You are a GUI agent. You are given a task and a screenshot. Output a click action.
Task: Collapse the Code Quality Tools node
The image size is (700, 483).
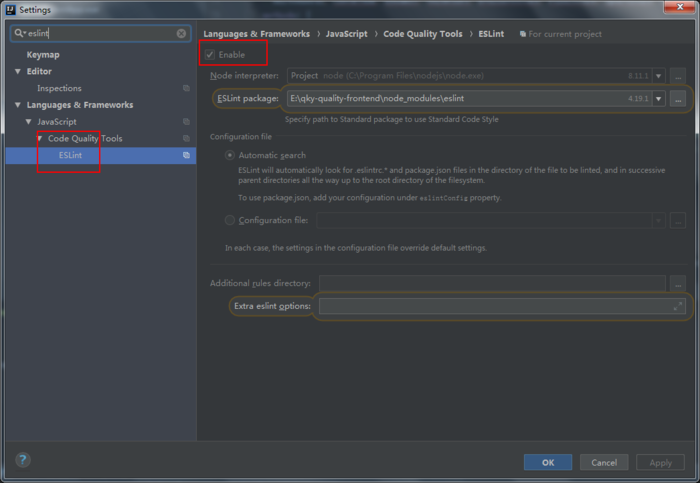40,139
